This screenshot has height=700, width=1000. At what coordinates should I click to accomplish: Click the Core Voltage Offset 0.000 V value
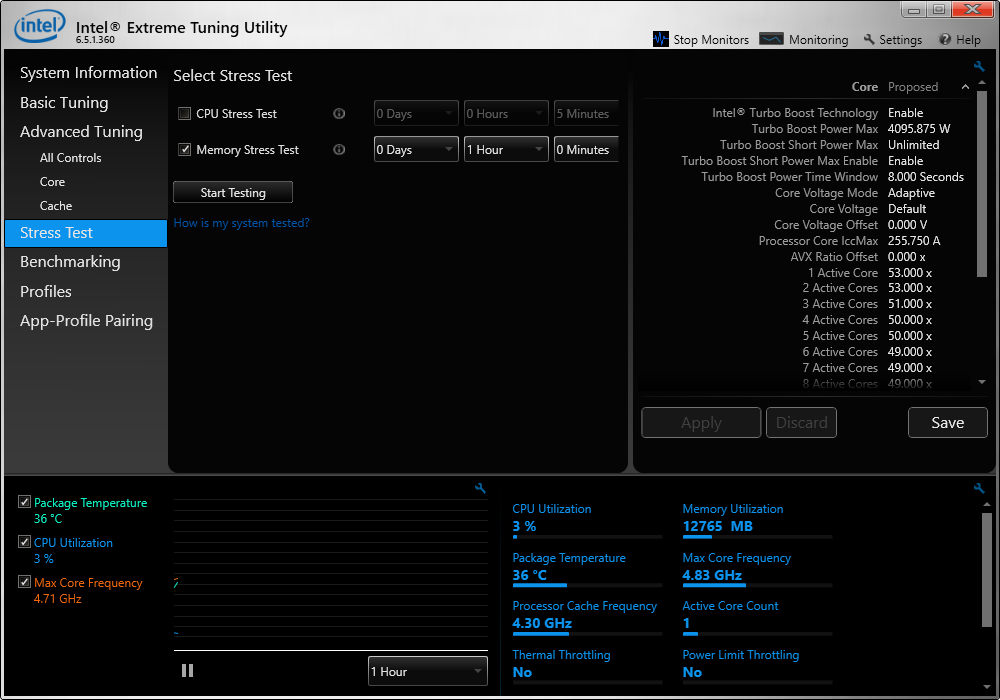click(x=907, y=224)
